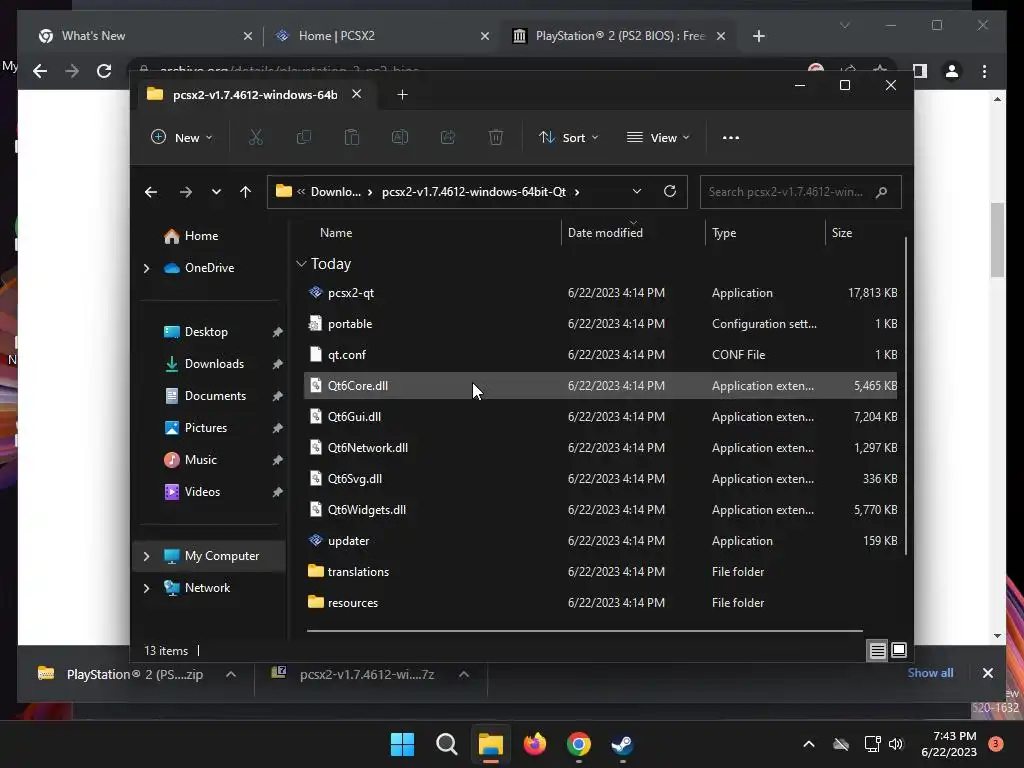The width and height of the screenshot is (1024, 768).
Task: Click the Cut icon in Explorer toolbar
Action: click(x=255, y=137)
